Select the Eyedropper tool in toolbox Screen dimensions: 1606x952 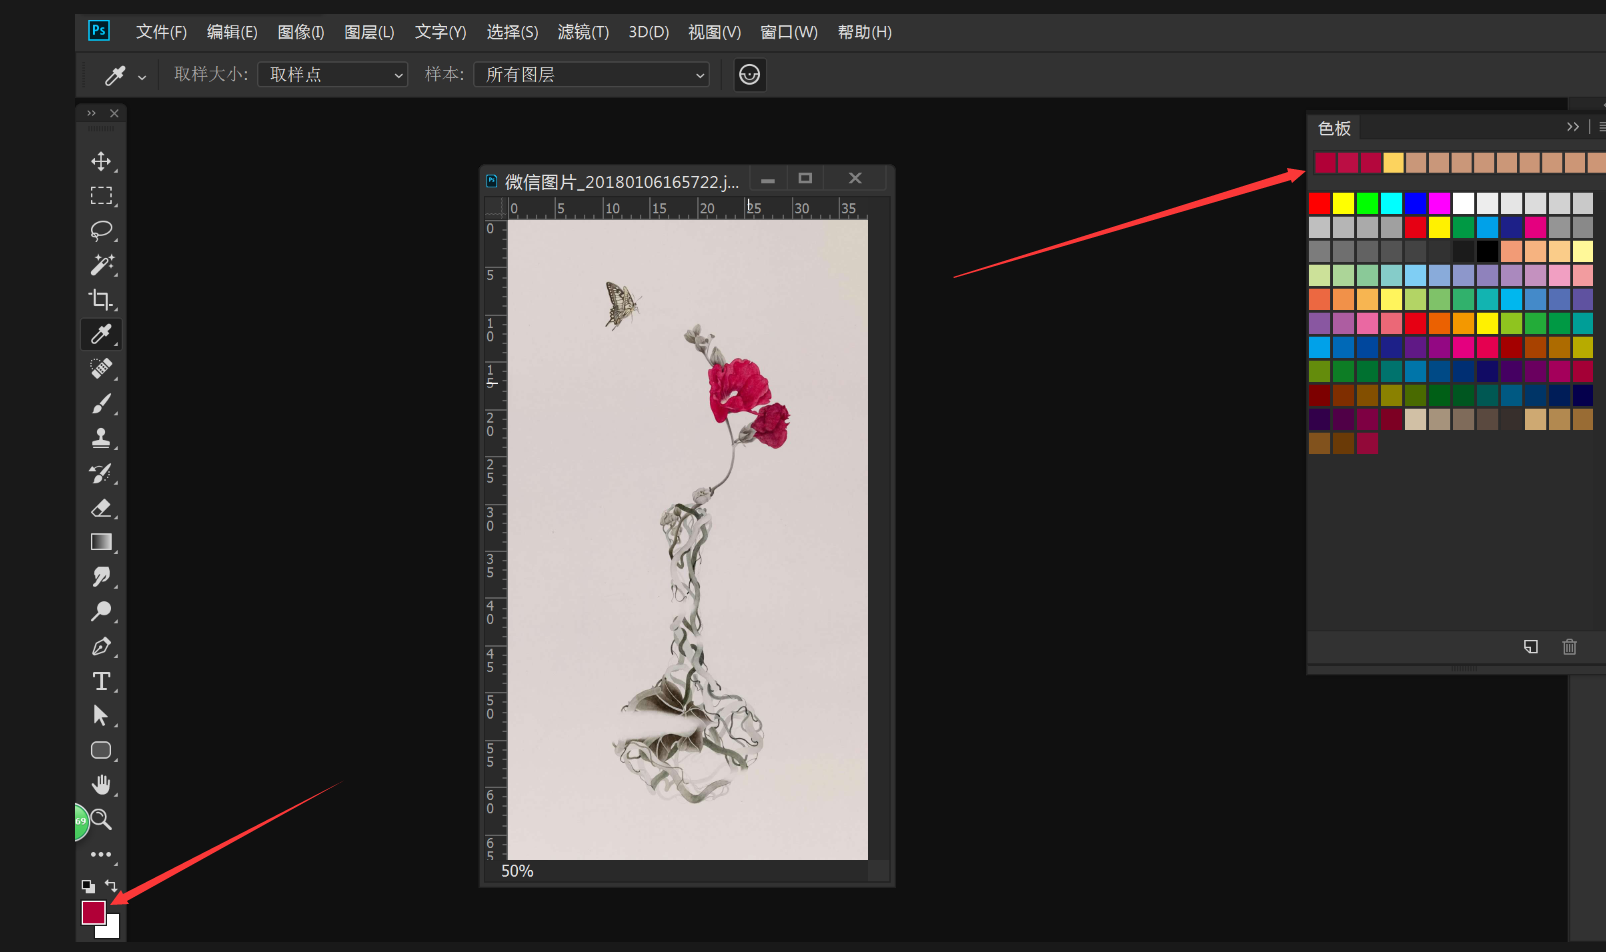pos(101,334)
